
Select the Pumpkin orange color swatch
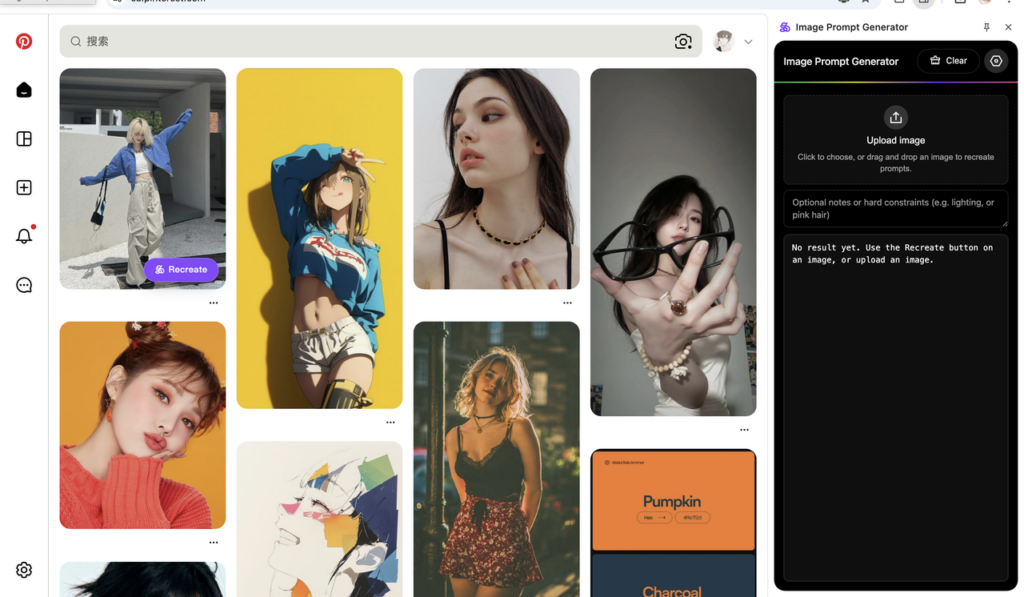click(x=673, y=501)
